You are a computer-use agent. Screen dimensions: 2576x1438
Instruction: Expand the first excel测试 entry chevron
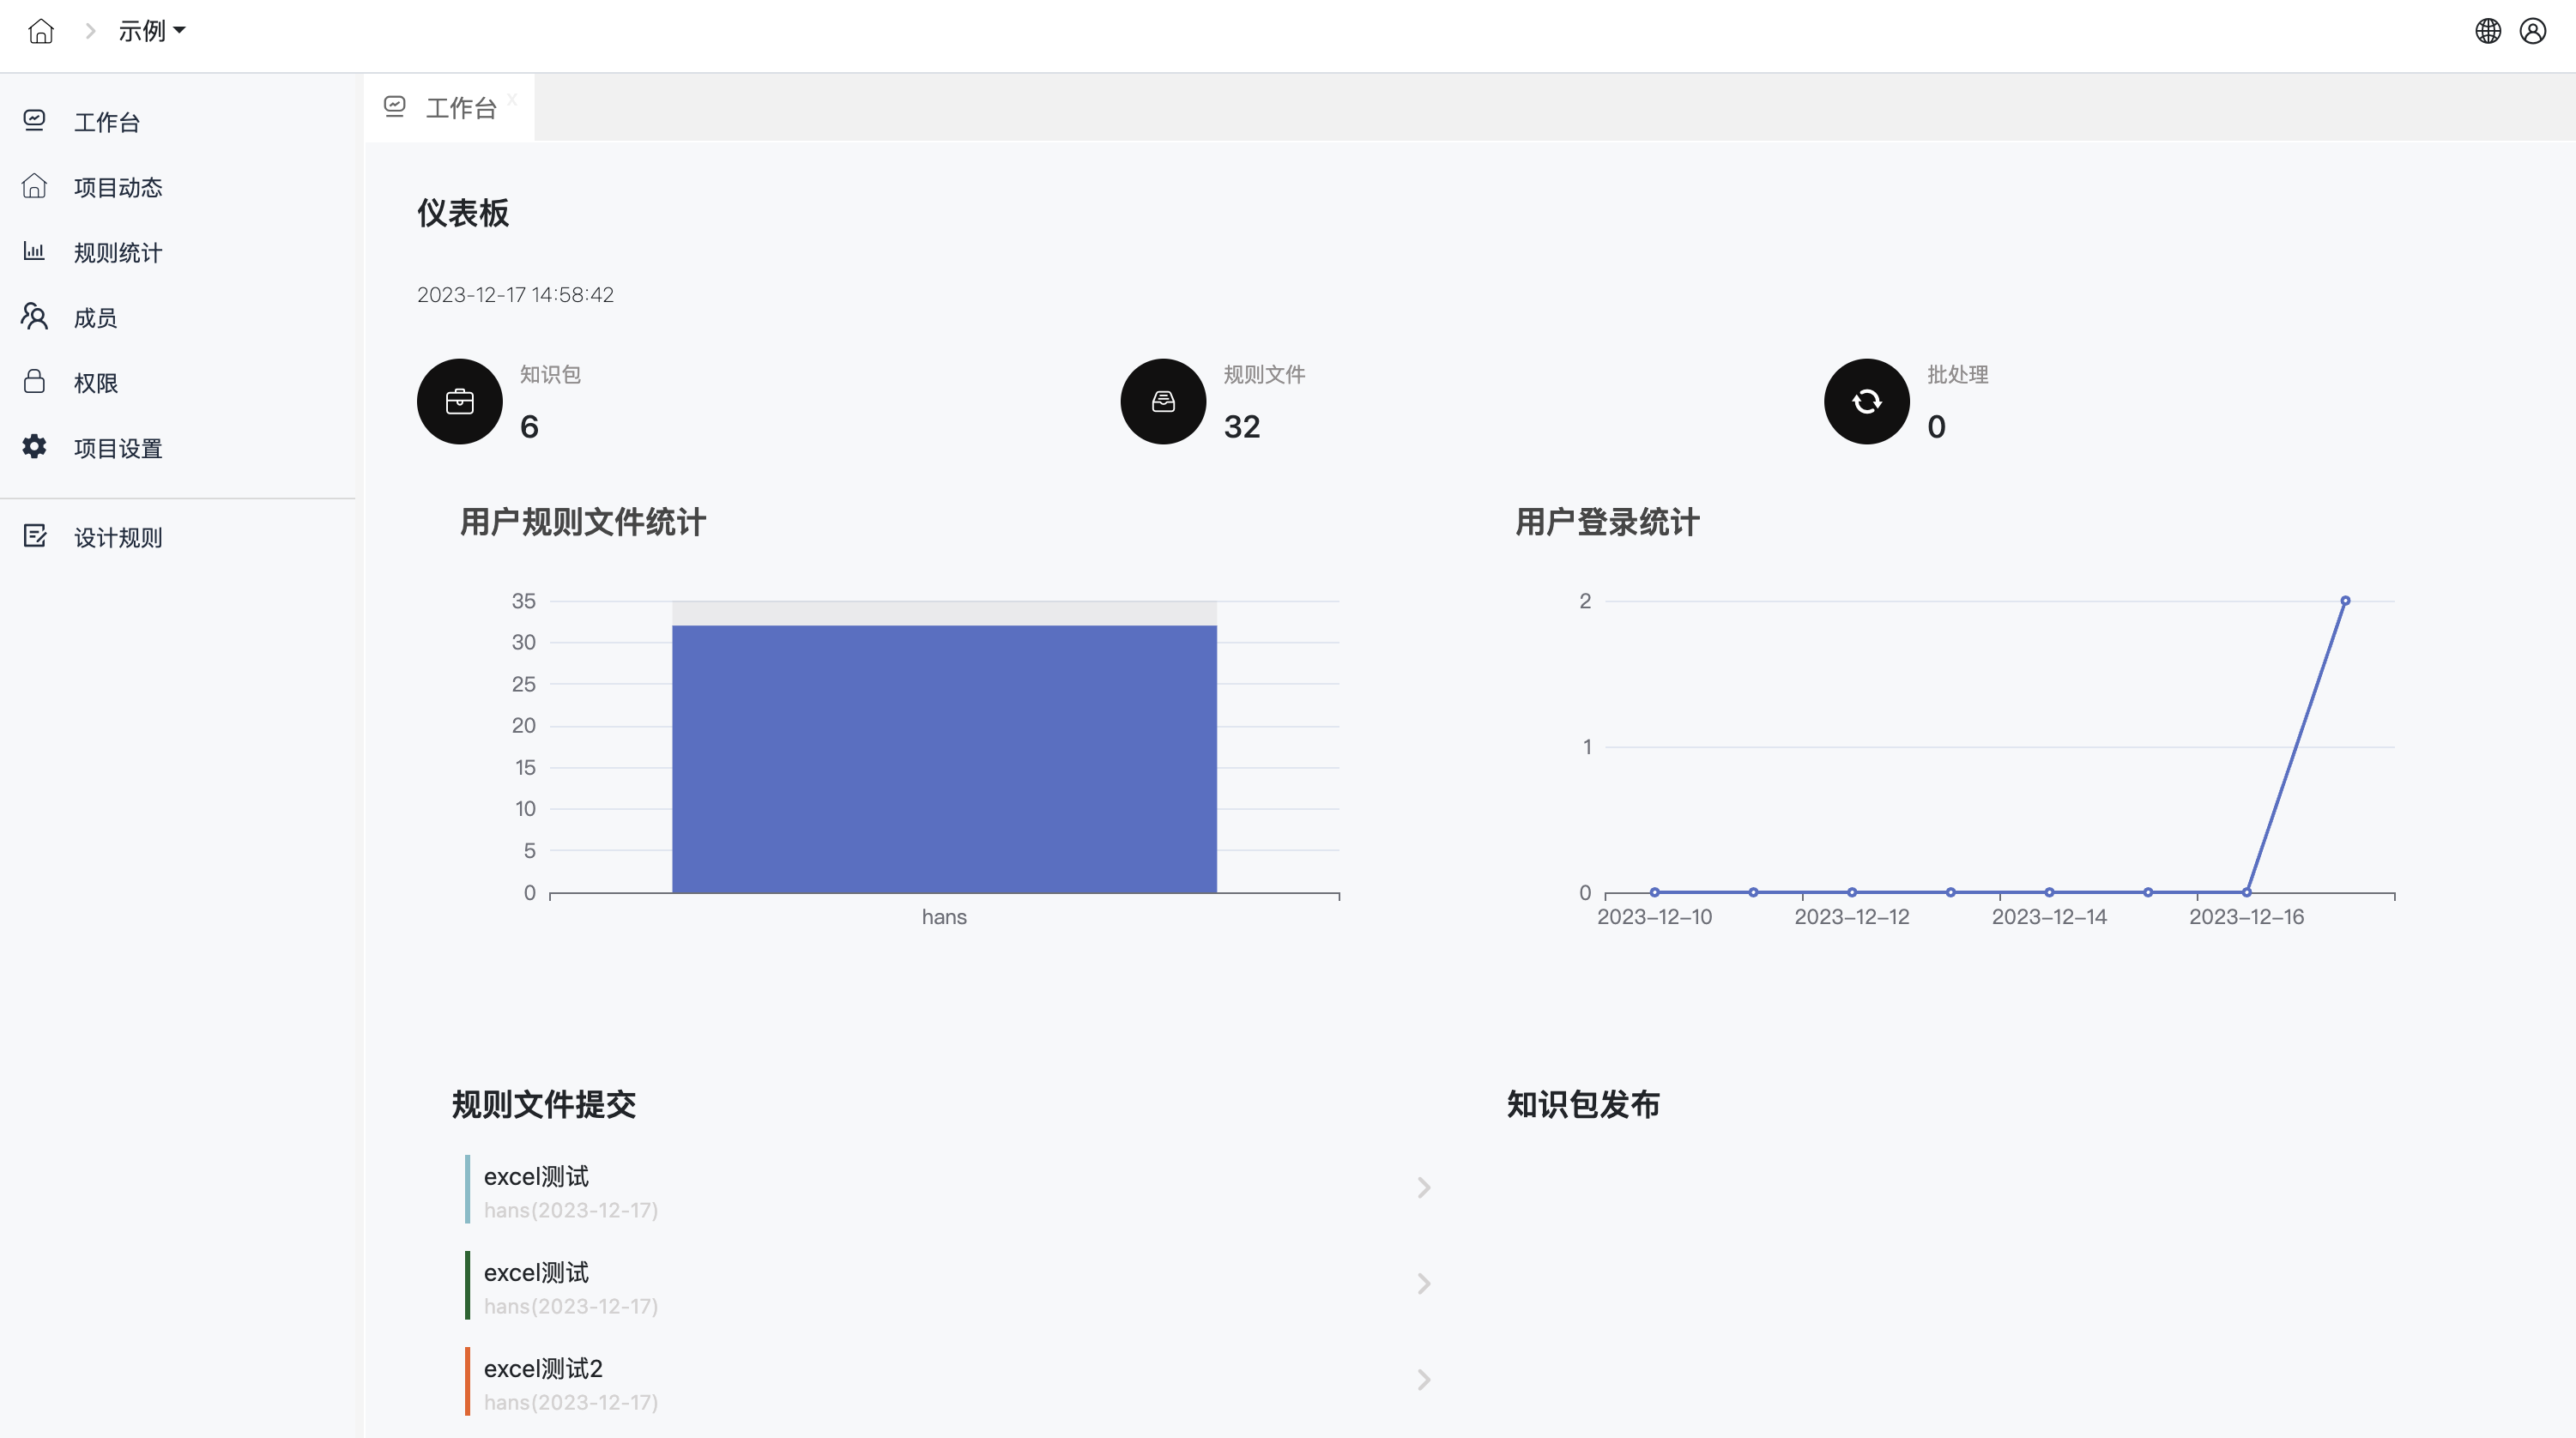pyautogui.click(x=1424, y=1187)
